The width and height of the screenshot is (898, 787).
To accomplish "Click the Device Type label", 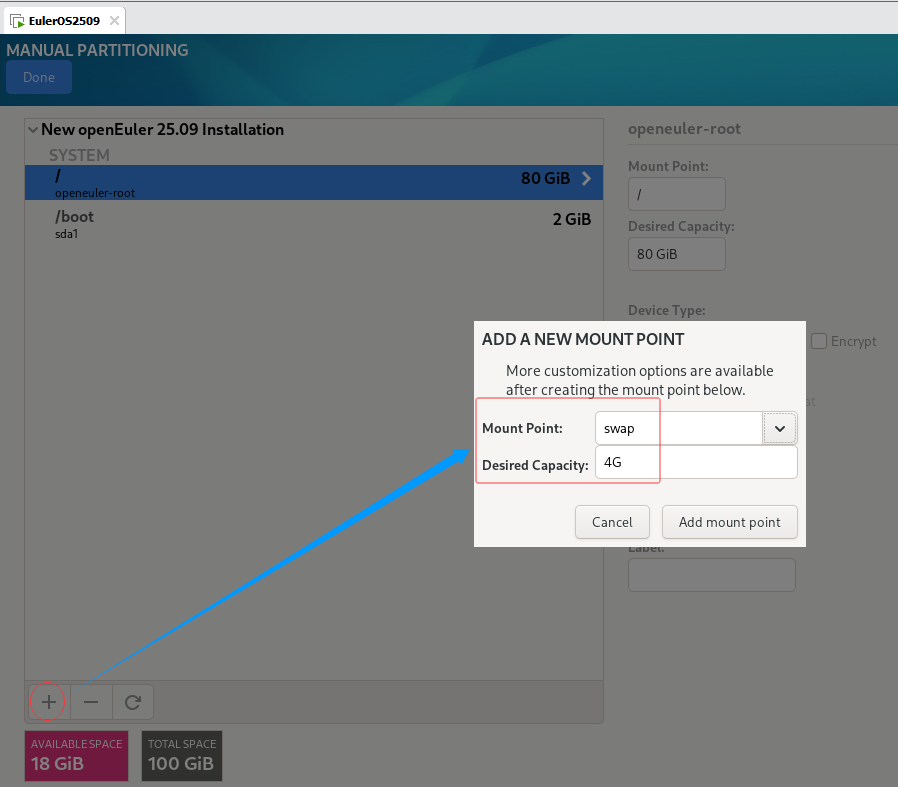I will tap(667, 310).
